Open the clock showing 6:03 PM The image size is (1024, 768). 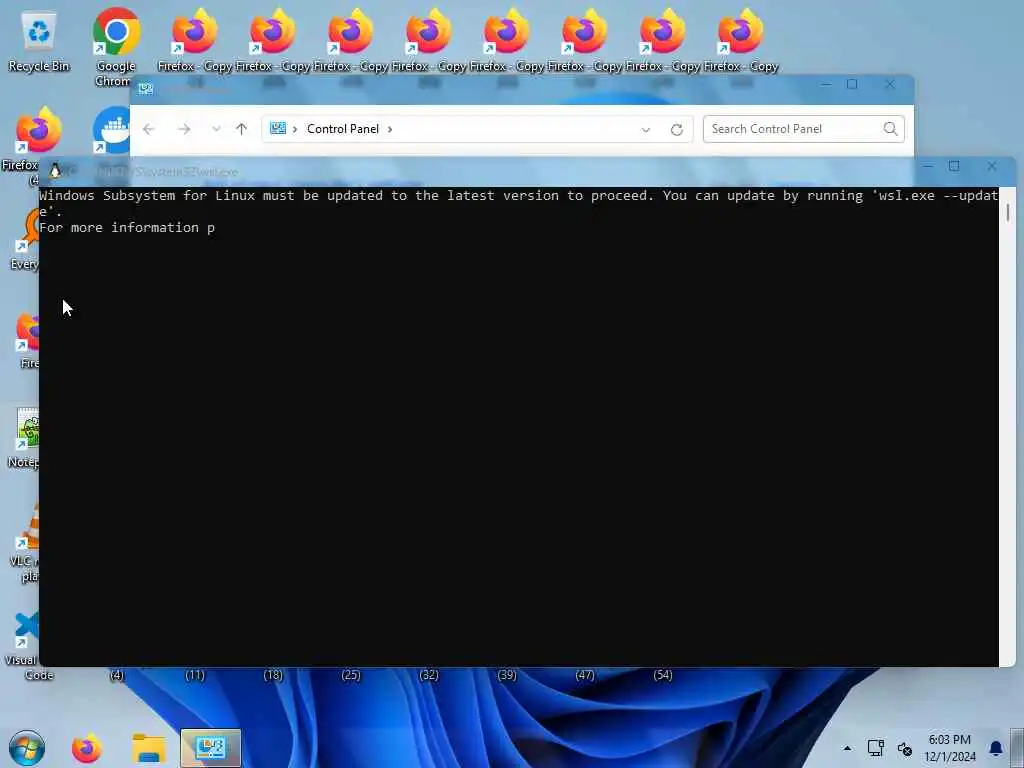pos(950,748)
